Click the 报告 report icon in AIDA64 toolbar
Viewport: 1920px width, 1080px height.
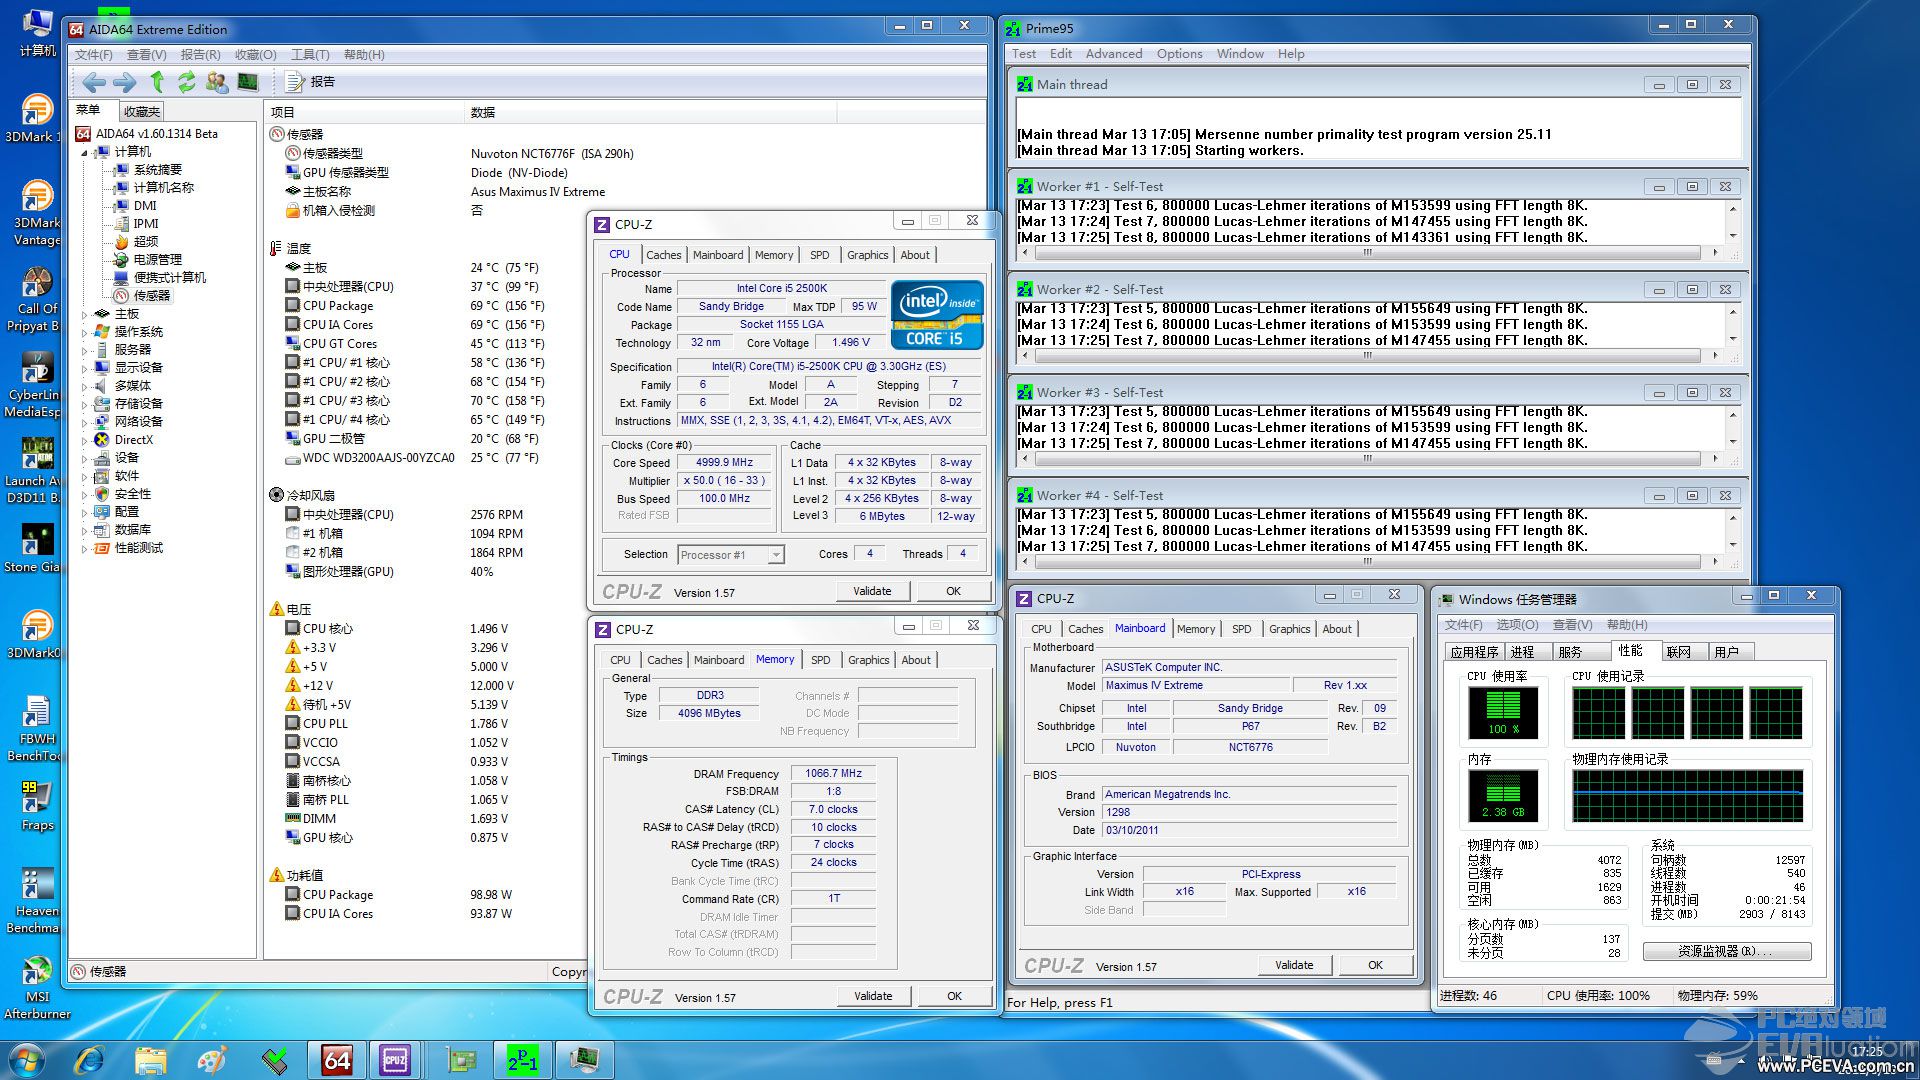coord(295,82)
